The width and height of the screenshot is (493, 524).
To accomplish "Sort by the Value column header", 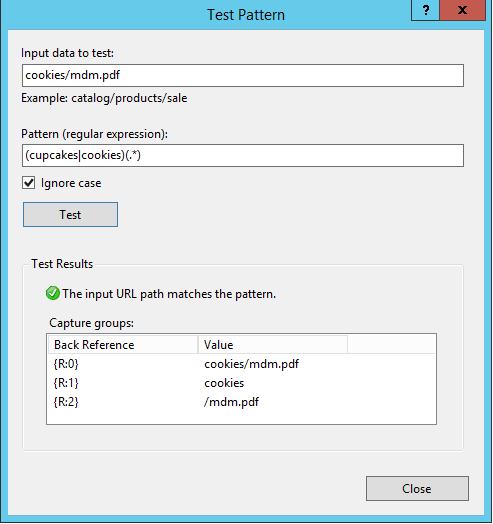I will pos(273,345).
